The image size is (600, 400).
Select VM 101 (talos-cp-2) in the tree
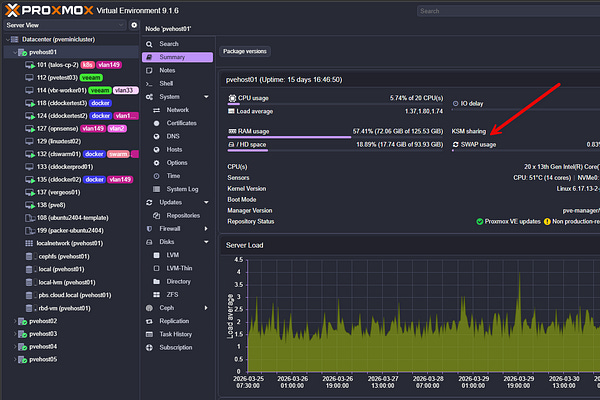56,63
